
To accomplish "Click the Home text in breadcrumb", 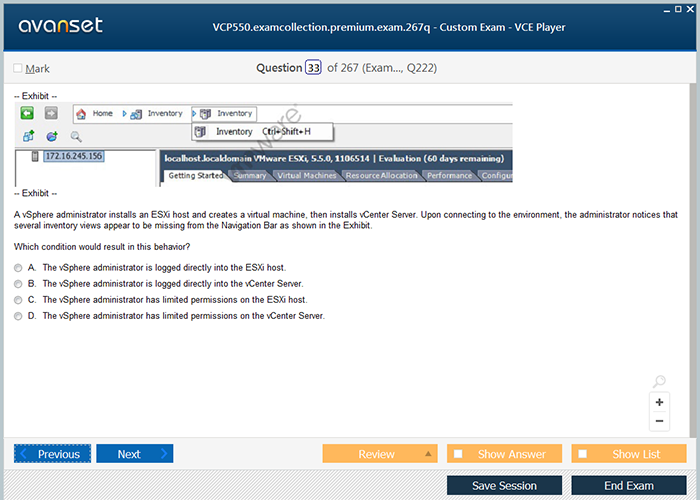I will tap(103, 113).
